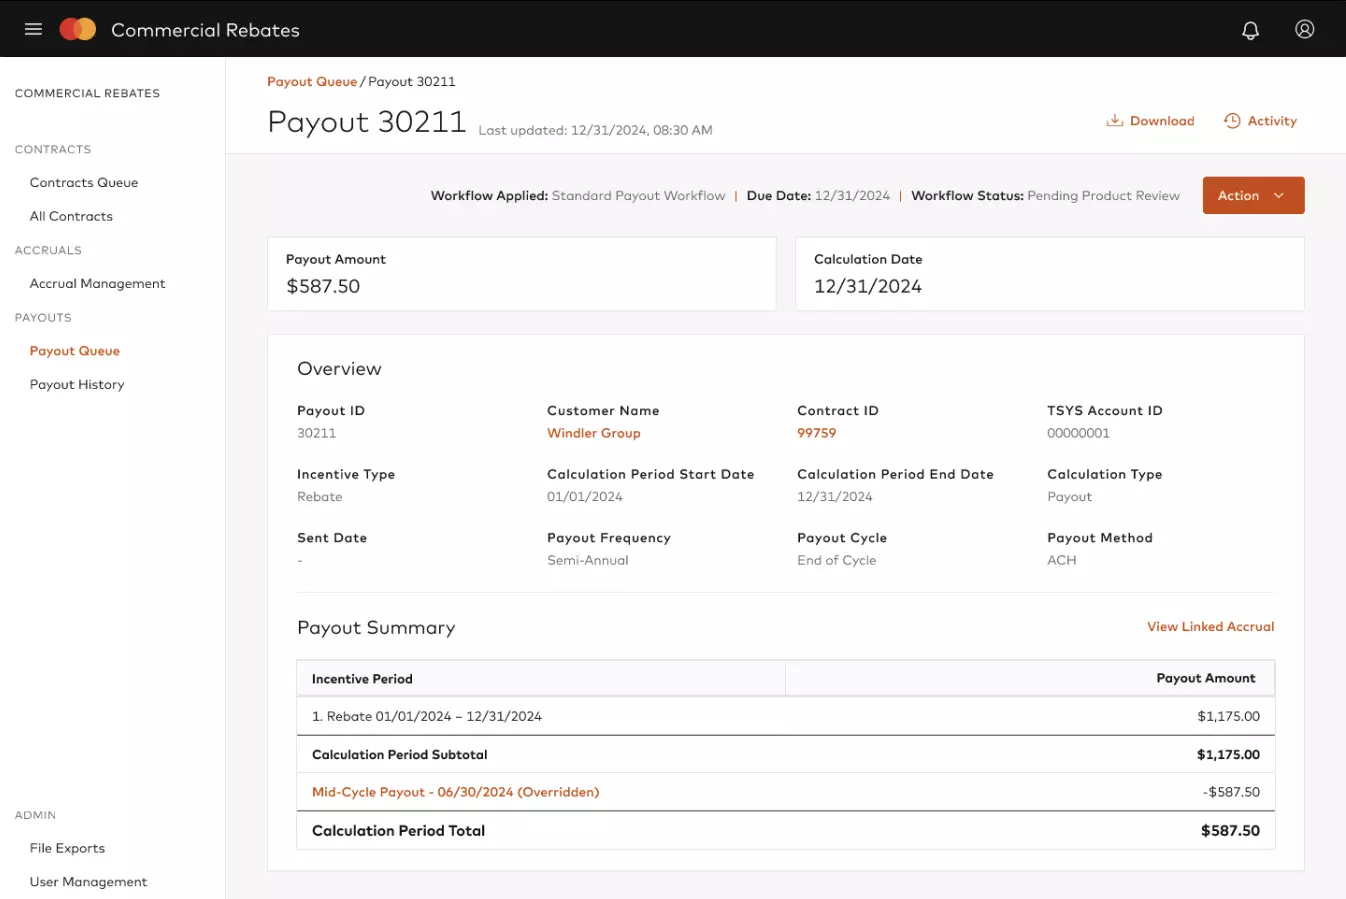
Task: Click the Overview section heading
Action: point(339,369)
